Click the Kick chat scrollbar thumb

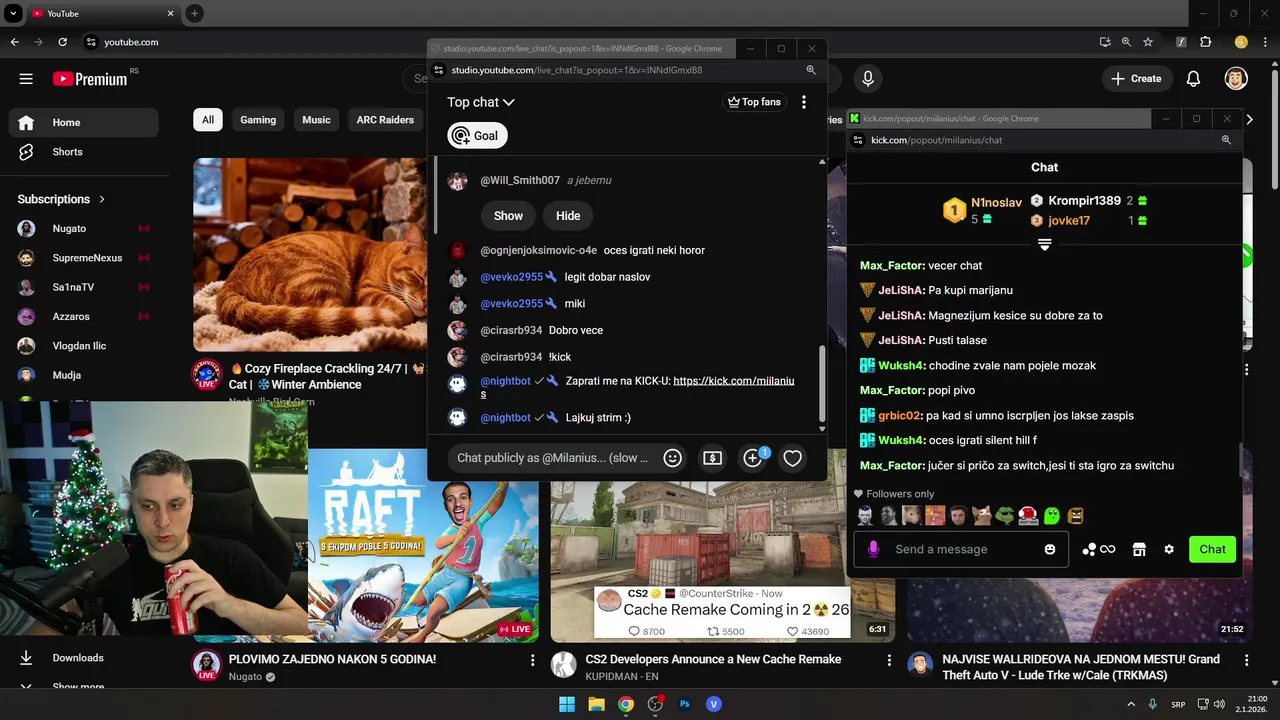(x=1241, y=462)
